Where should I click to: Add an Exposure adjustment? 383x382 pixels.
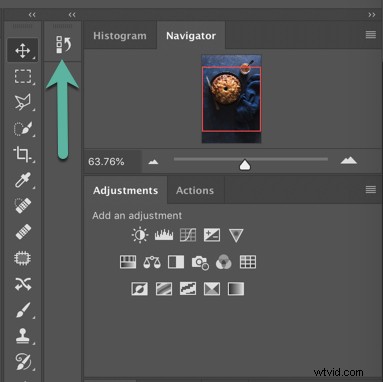(x=212, y=235)
